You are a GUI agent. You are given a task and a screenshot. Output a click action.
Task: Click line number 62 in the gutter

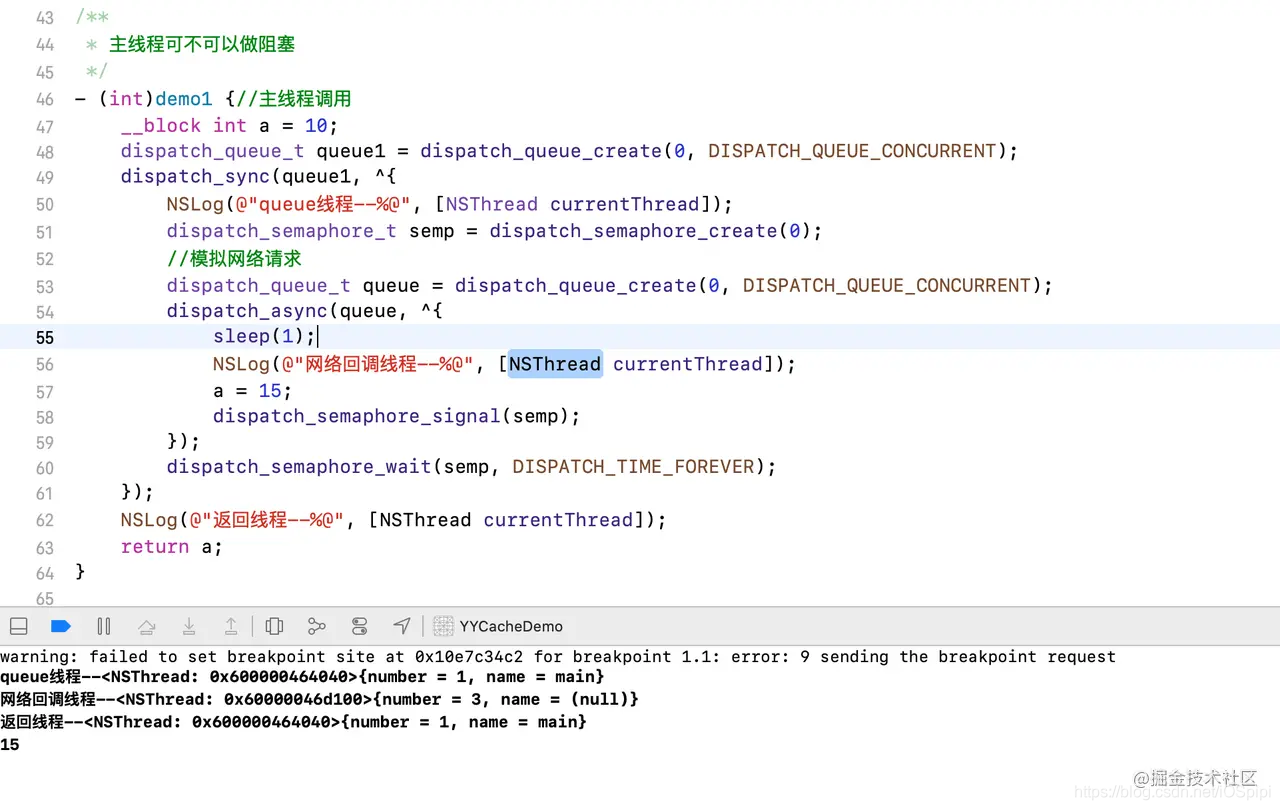(x=45, y=520)
